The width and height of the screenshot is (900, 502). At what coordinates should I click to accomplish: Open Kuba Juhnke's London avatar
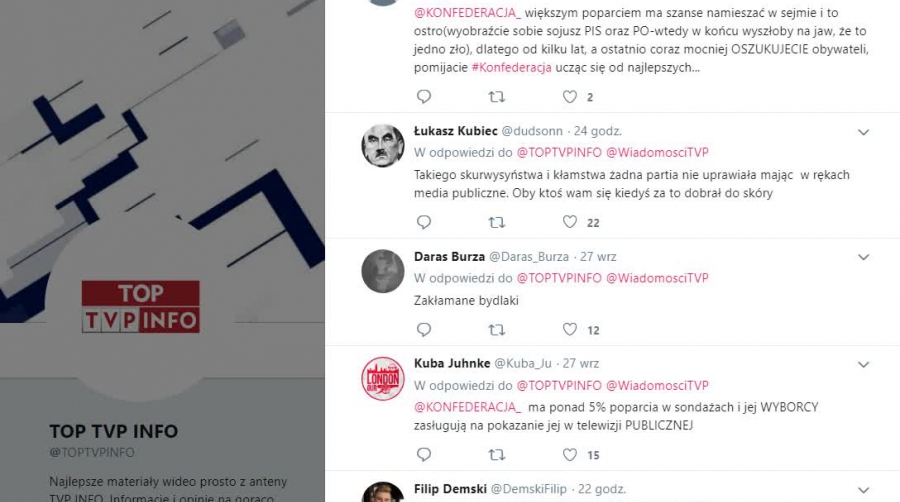(x=383, y=378)
